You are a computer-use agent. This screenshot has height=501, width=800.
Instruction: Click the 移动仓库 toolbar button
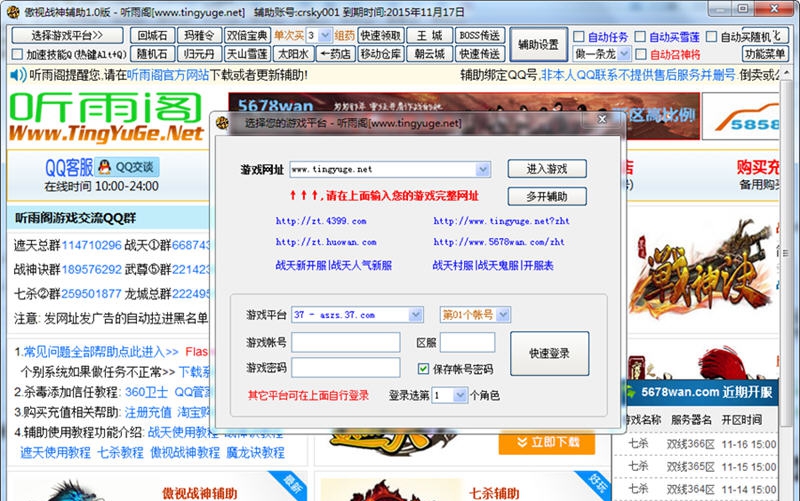click(x=381, y=54)
